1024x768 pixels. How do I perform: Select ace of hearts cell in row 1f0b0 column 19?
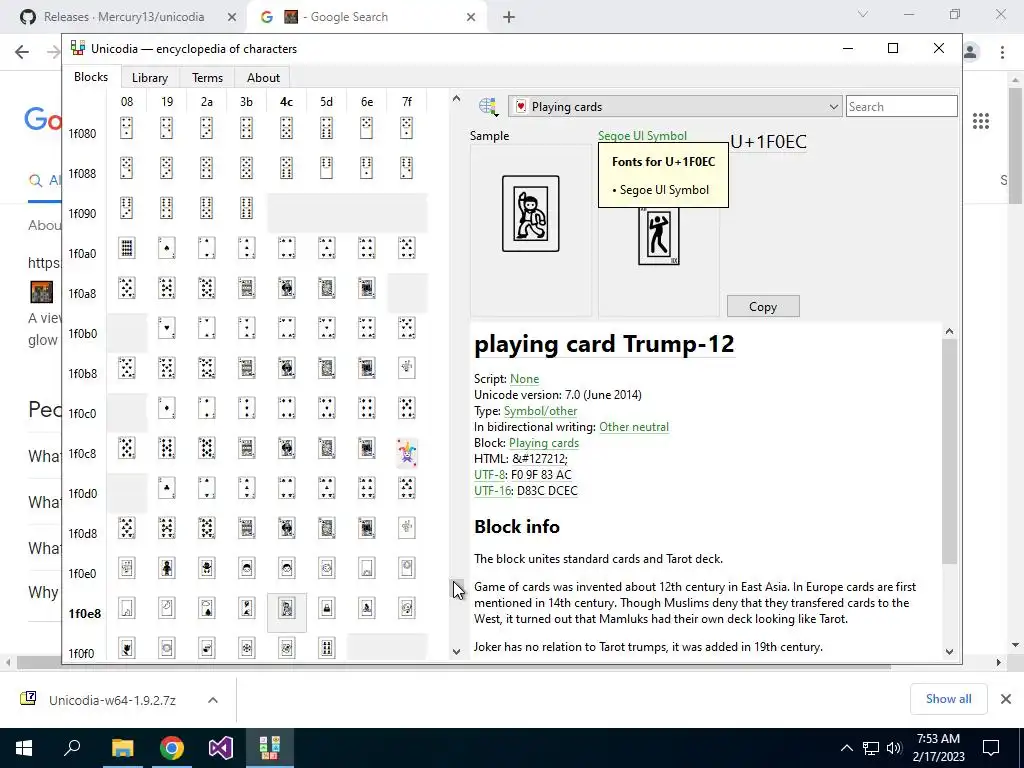pyautogui.click(x=167, y=328)
